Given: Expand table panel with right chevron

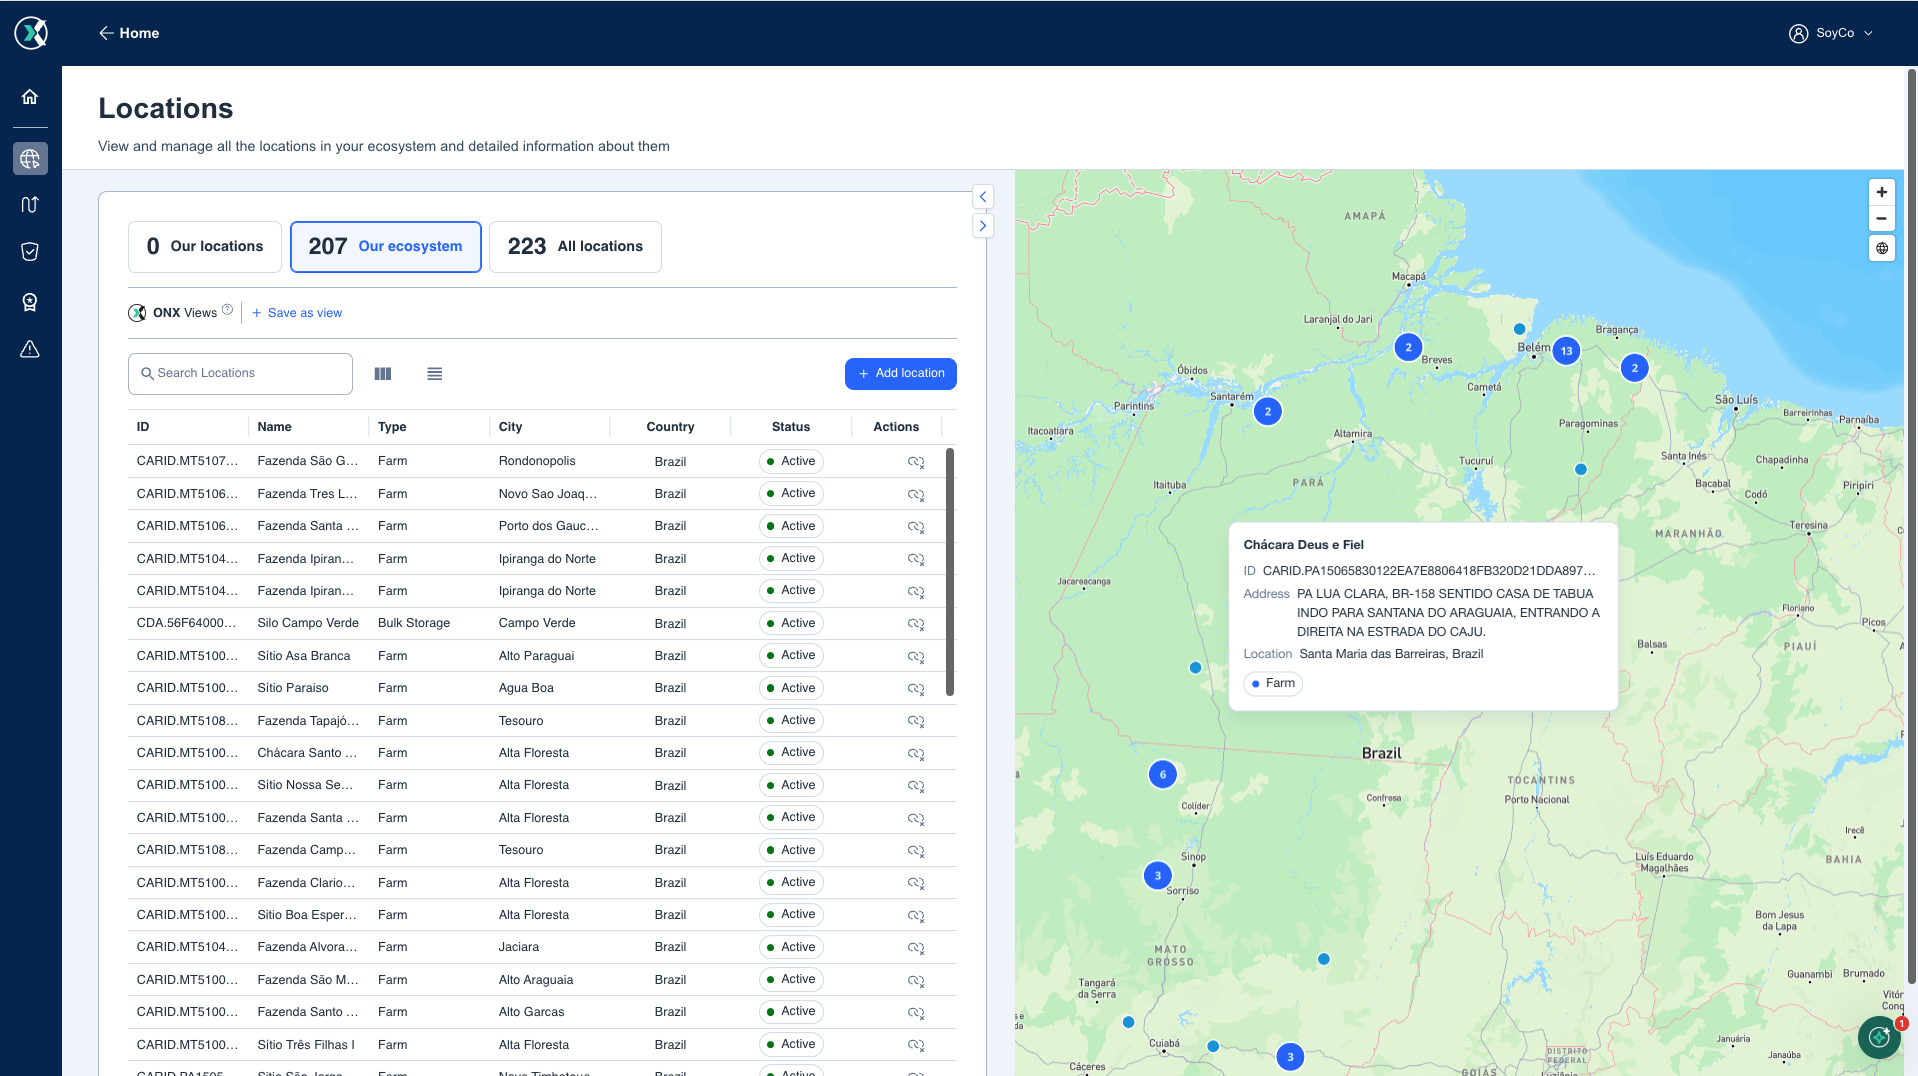Looking at the screenshot, I should [983, 226].
